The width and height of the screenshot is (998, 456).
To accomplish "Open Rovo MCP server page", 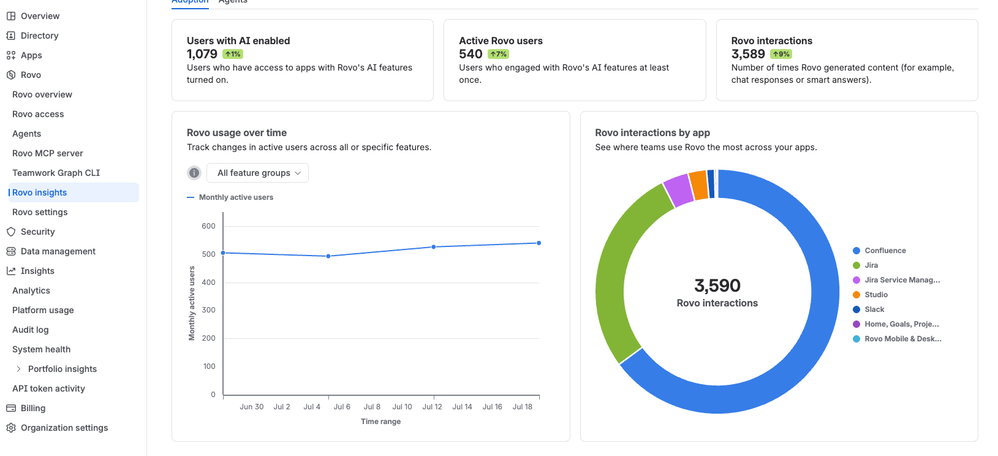I will (48, 153).
